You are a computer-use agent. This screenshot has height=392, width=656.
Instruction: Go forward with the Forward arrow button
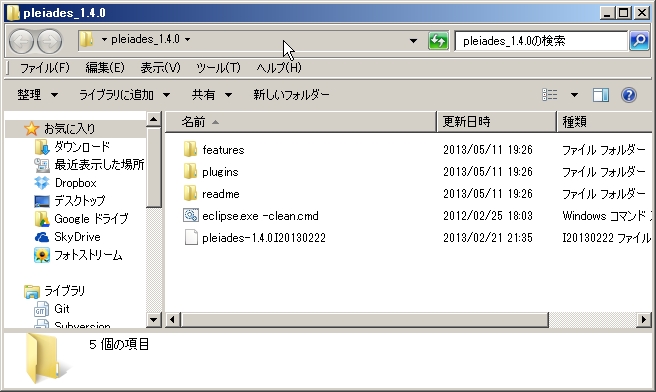point(49,41)
